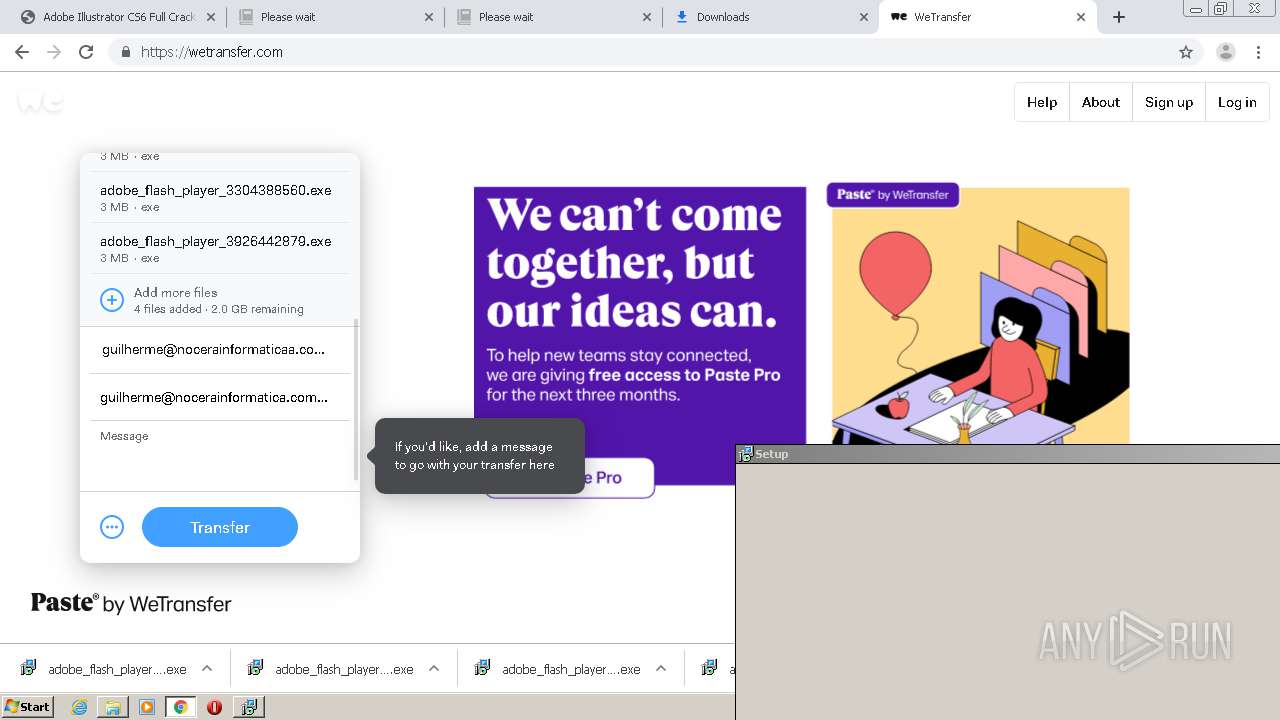
Task: Switch to the second Please wait tab
Action: point(553,17)
